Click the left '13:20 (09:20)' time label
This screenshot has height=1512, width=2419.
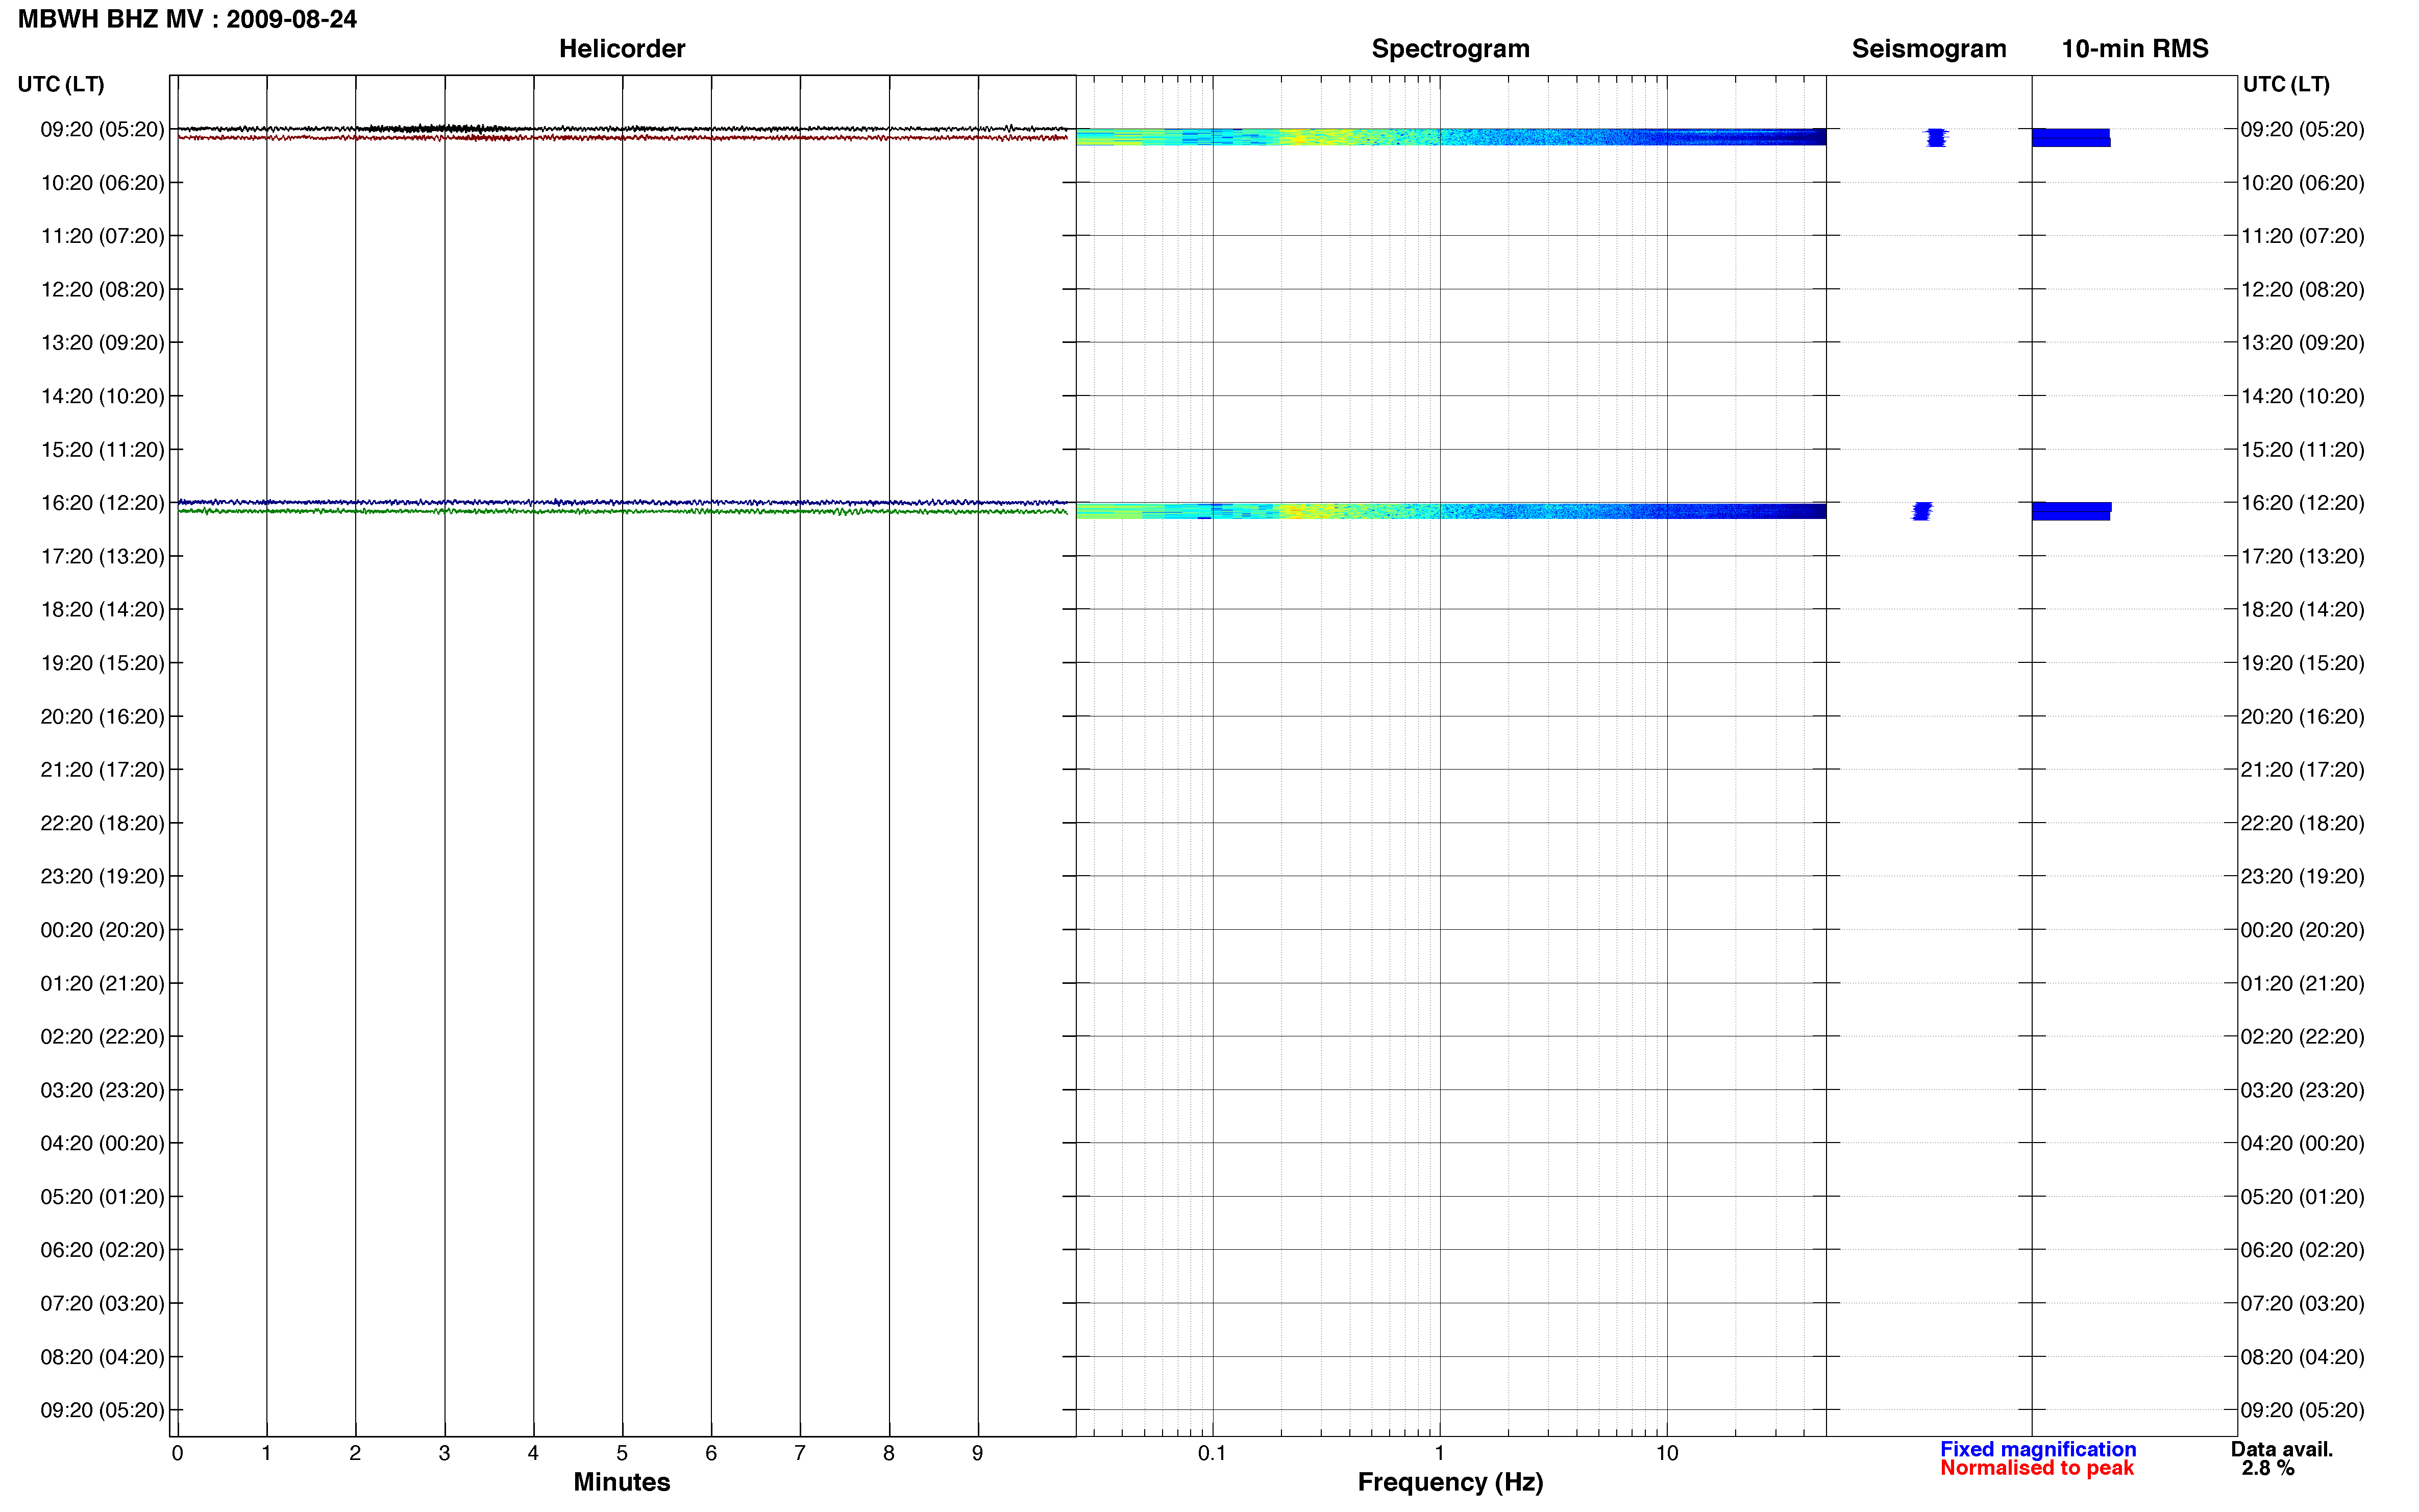pyautogui.click(x=102, y=343)
